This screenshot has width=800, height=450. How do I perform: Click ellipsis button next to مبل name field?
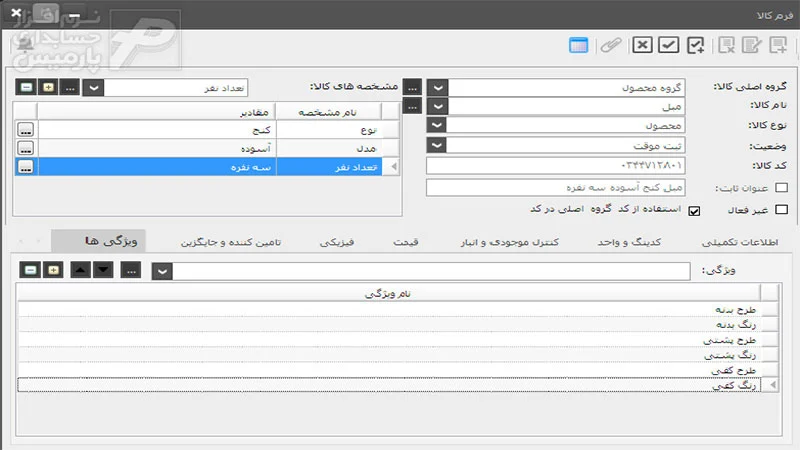point(412,106)
